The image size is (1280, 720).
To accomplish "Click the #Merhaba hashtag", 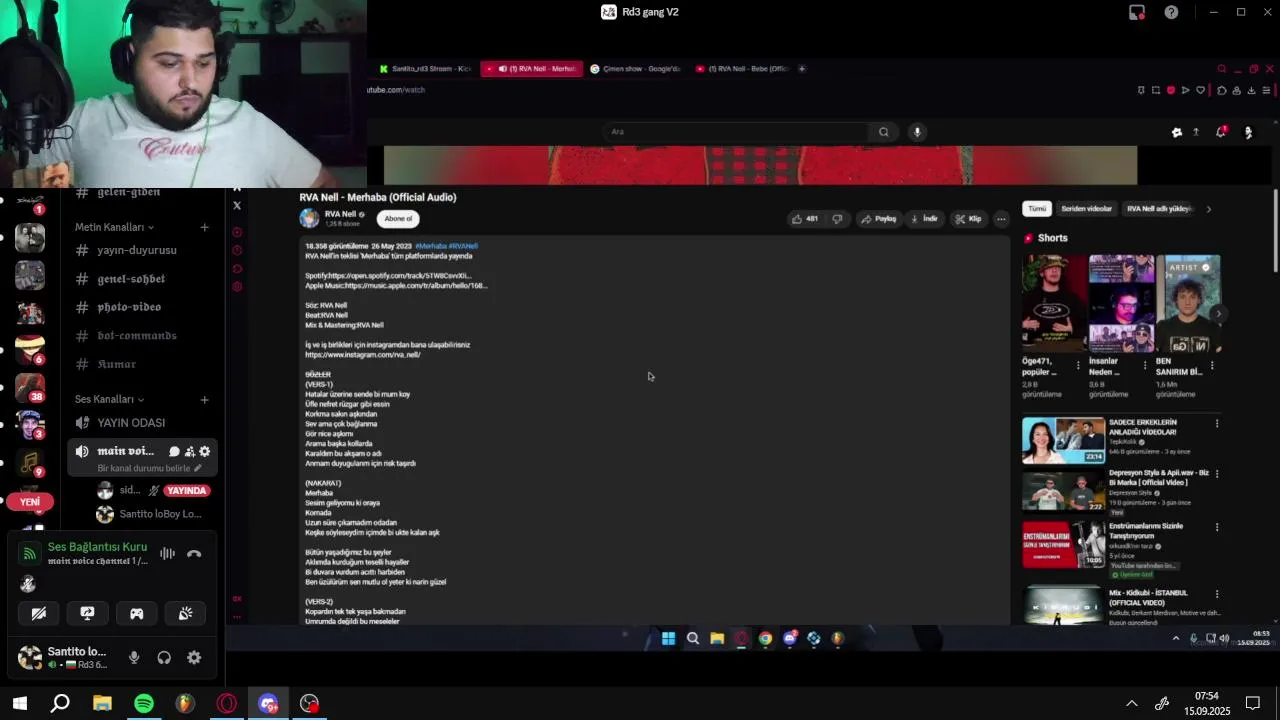I will point(431,246).
